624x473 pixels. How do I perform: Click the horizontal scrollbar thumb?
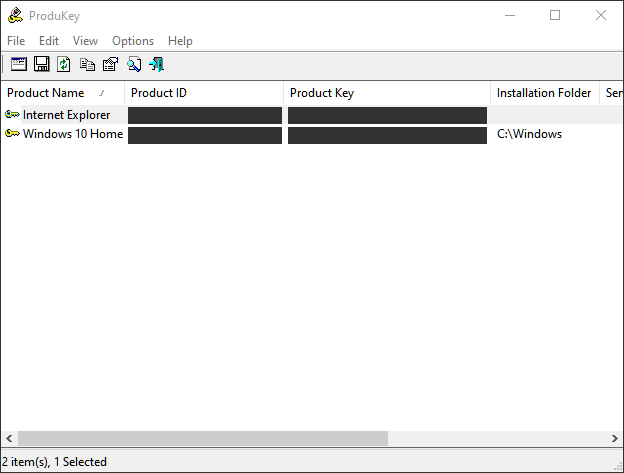(x=203, y=438)
